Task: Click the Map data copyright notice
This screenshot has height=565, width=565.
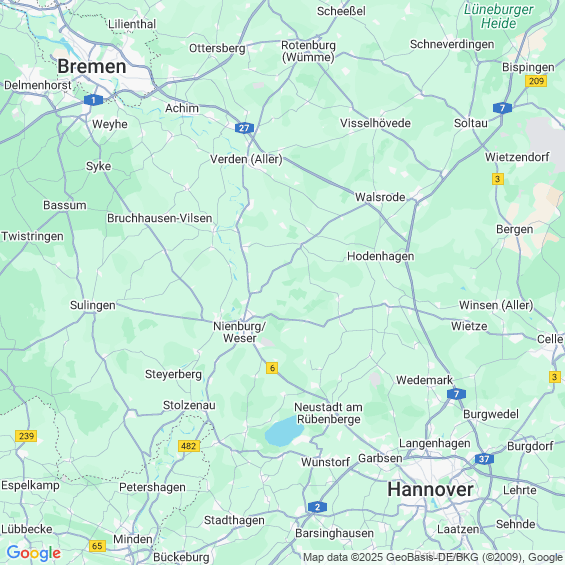Action: (x=433, y=557)
